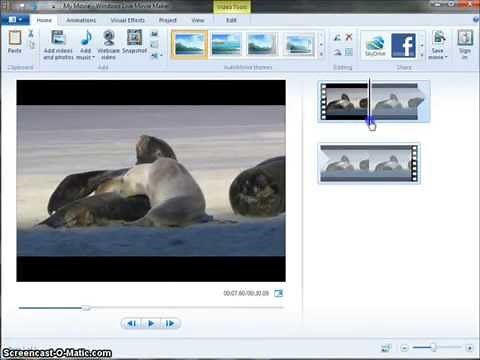Image resolution: width=480 pixels, height=360 pixels.
Task: Open the Save movie dropdown arrow
Action: [x=446, y=57]
